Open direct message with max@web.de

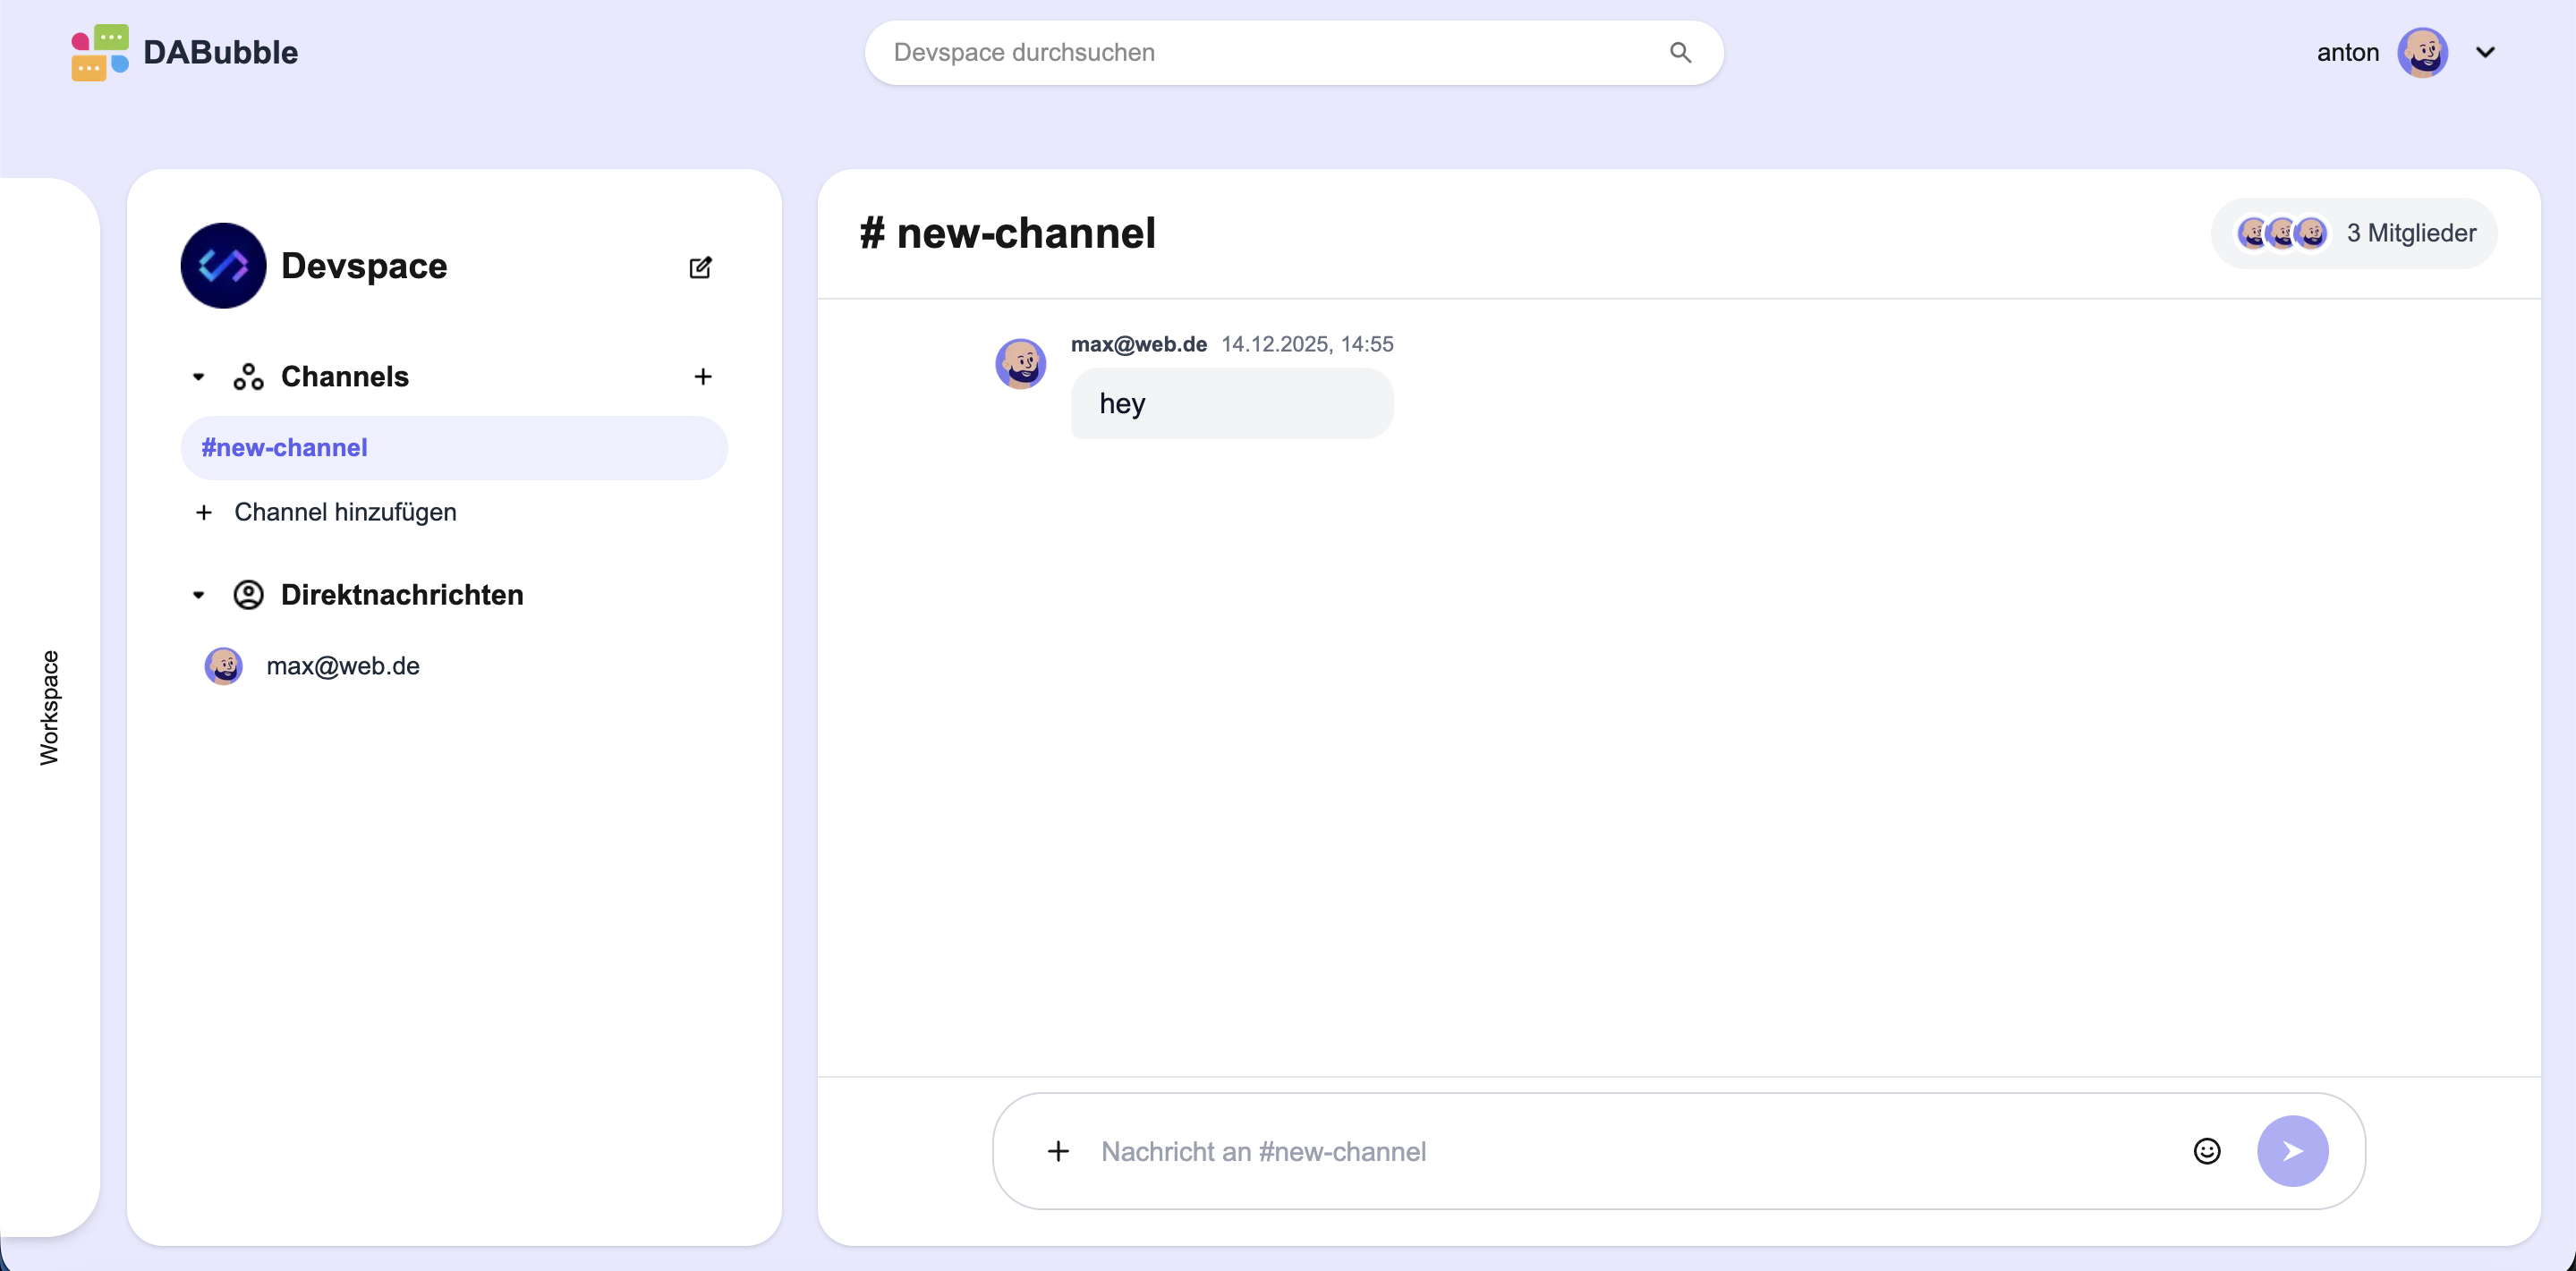[342, 666]
